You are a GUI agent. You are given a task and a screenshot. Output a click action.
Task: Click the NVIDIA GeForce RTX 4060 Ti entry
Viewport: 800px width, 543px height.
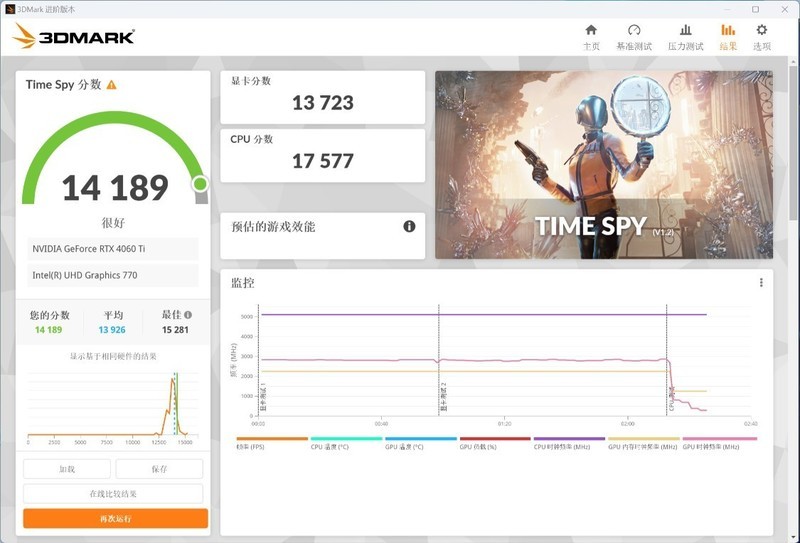tap(113, 249)
